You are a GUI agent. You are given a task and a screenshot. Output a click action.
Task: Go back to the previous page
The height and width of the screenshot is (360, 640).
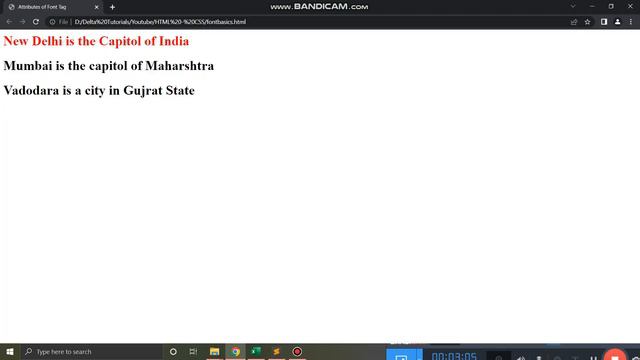pos(9,22)
